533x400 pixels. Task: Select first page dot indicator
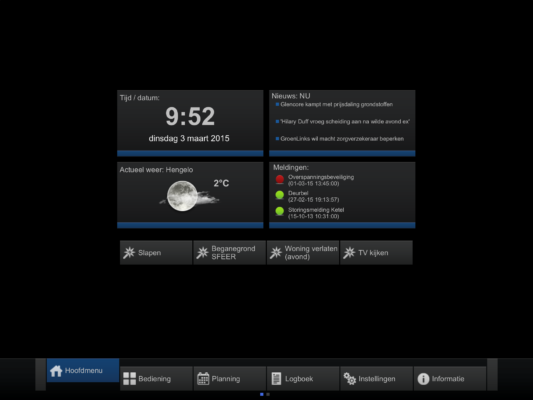click(x=262, y=394)
